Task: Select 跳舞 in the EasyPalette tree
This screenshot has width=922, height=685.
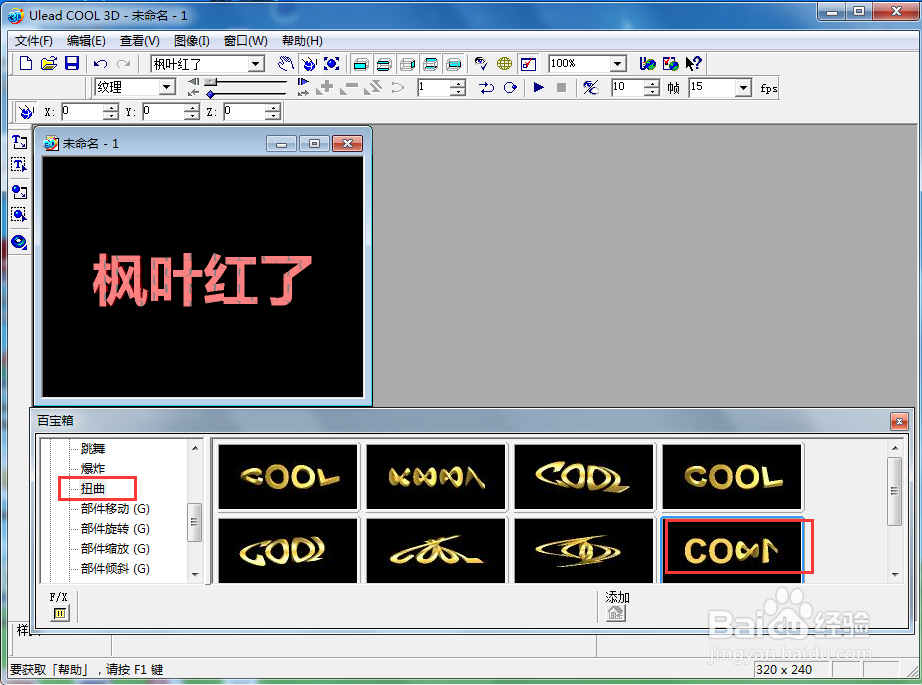Action: pos(93,449)
